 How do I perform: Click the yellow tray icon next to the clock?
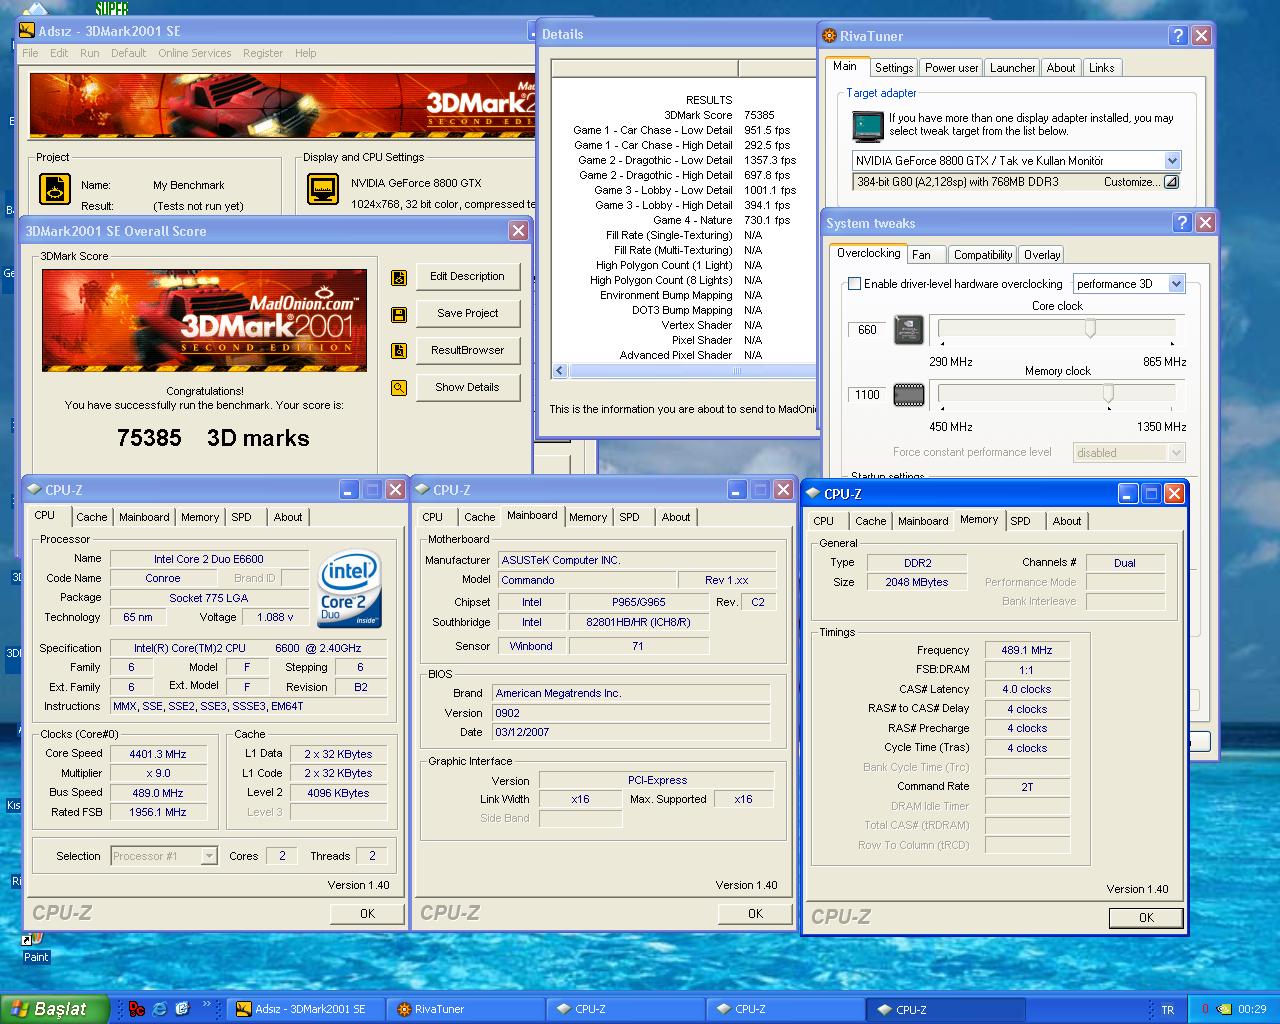click(1225, 1009)
